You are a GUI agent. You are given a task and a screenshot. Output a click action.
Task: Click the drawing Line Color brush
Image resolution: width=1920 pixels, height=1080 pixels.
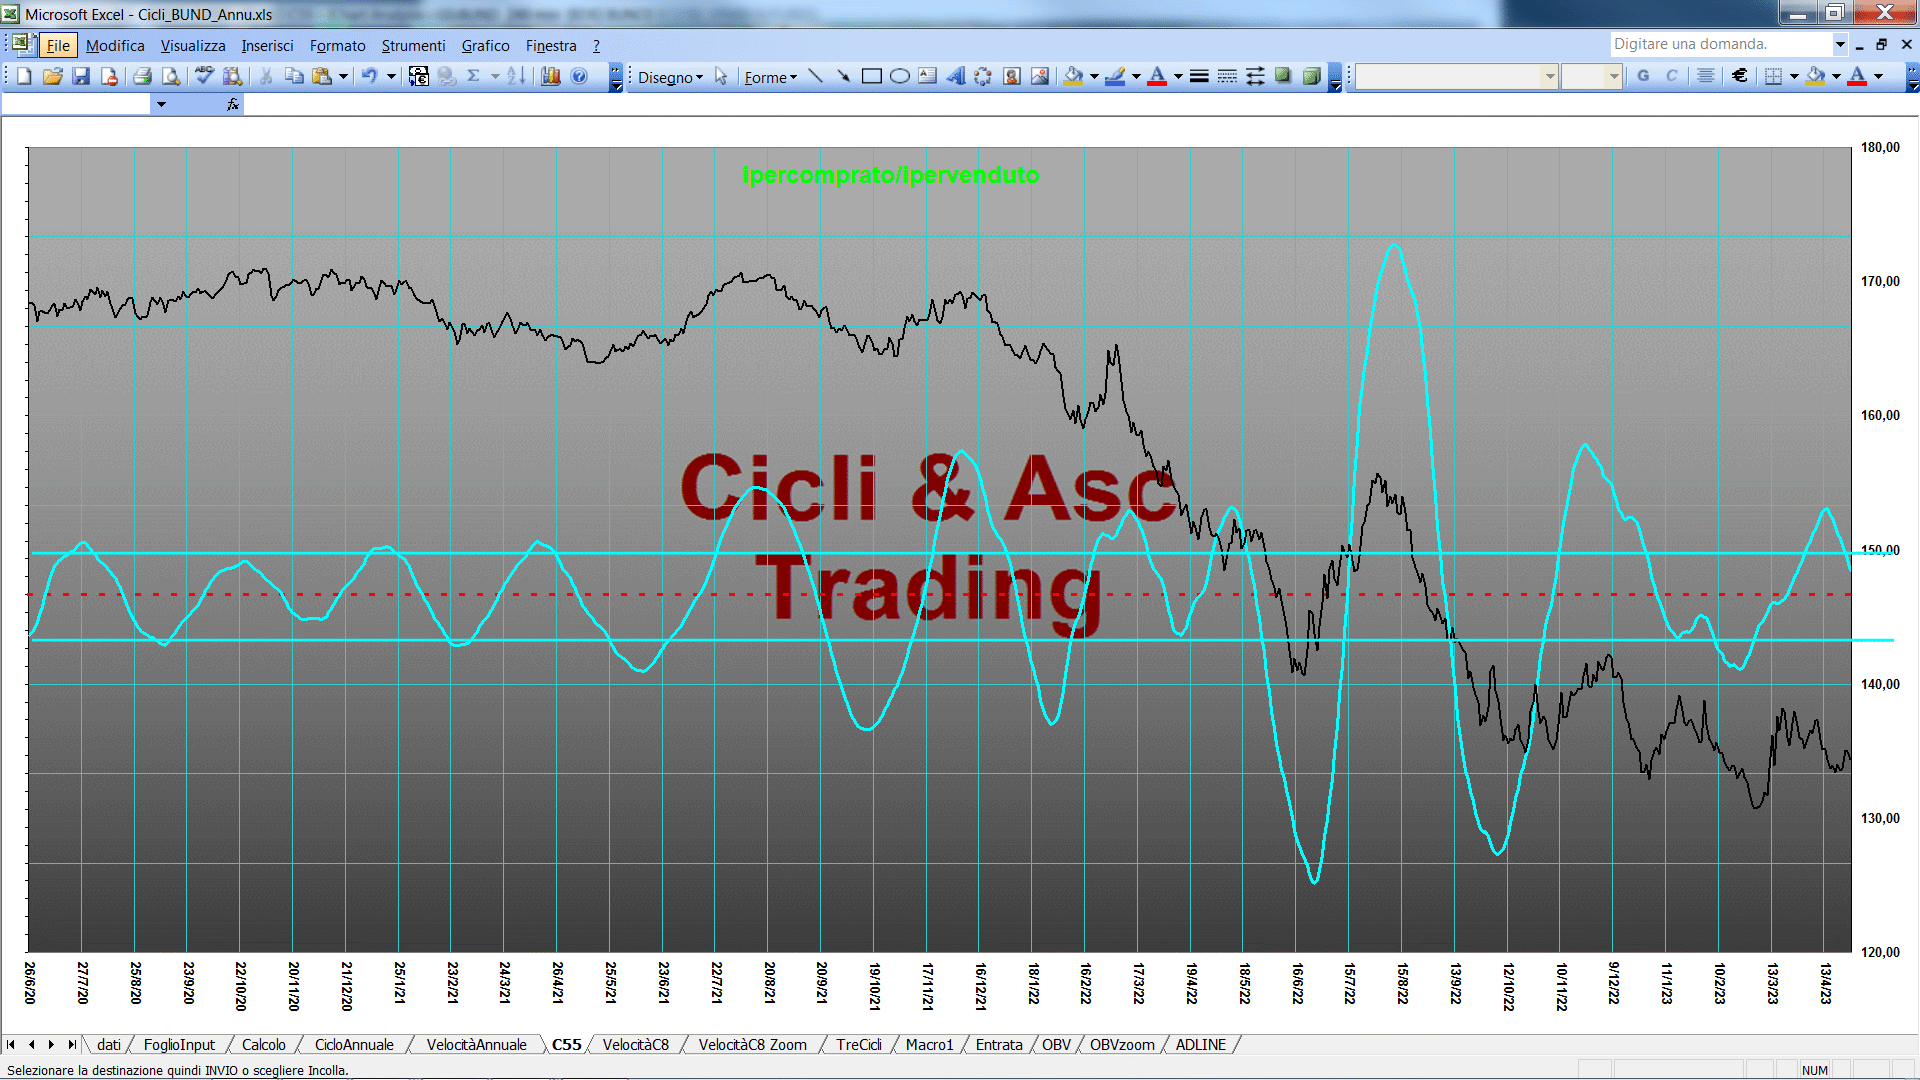point(1115,76)
